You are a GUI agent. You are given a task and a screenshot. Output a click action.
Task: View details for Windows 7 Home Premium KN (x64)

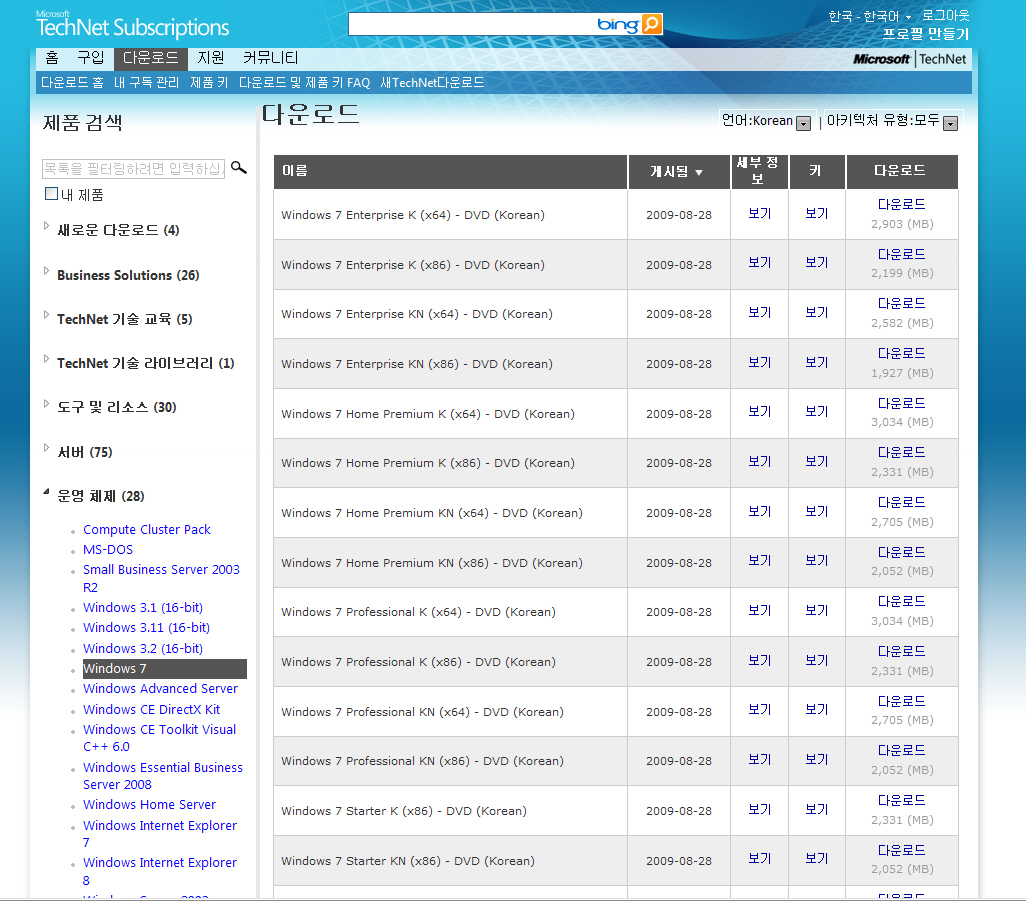click(760, 511)
